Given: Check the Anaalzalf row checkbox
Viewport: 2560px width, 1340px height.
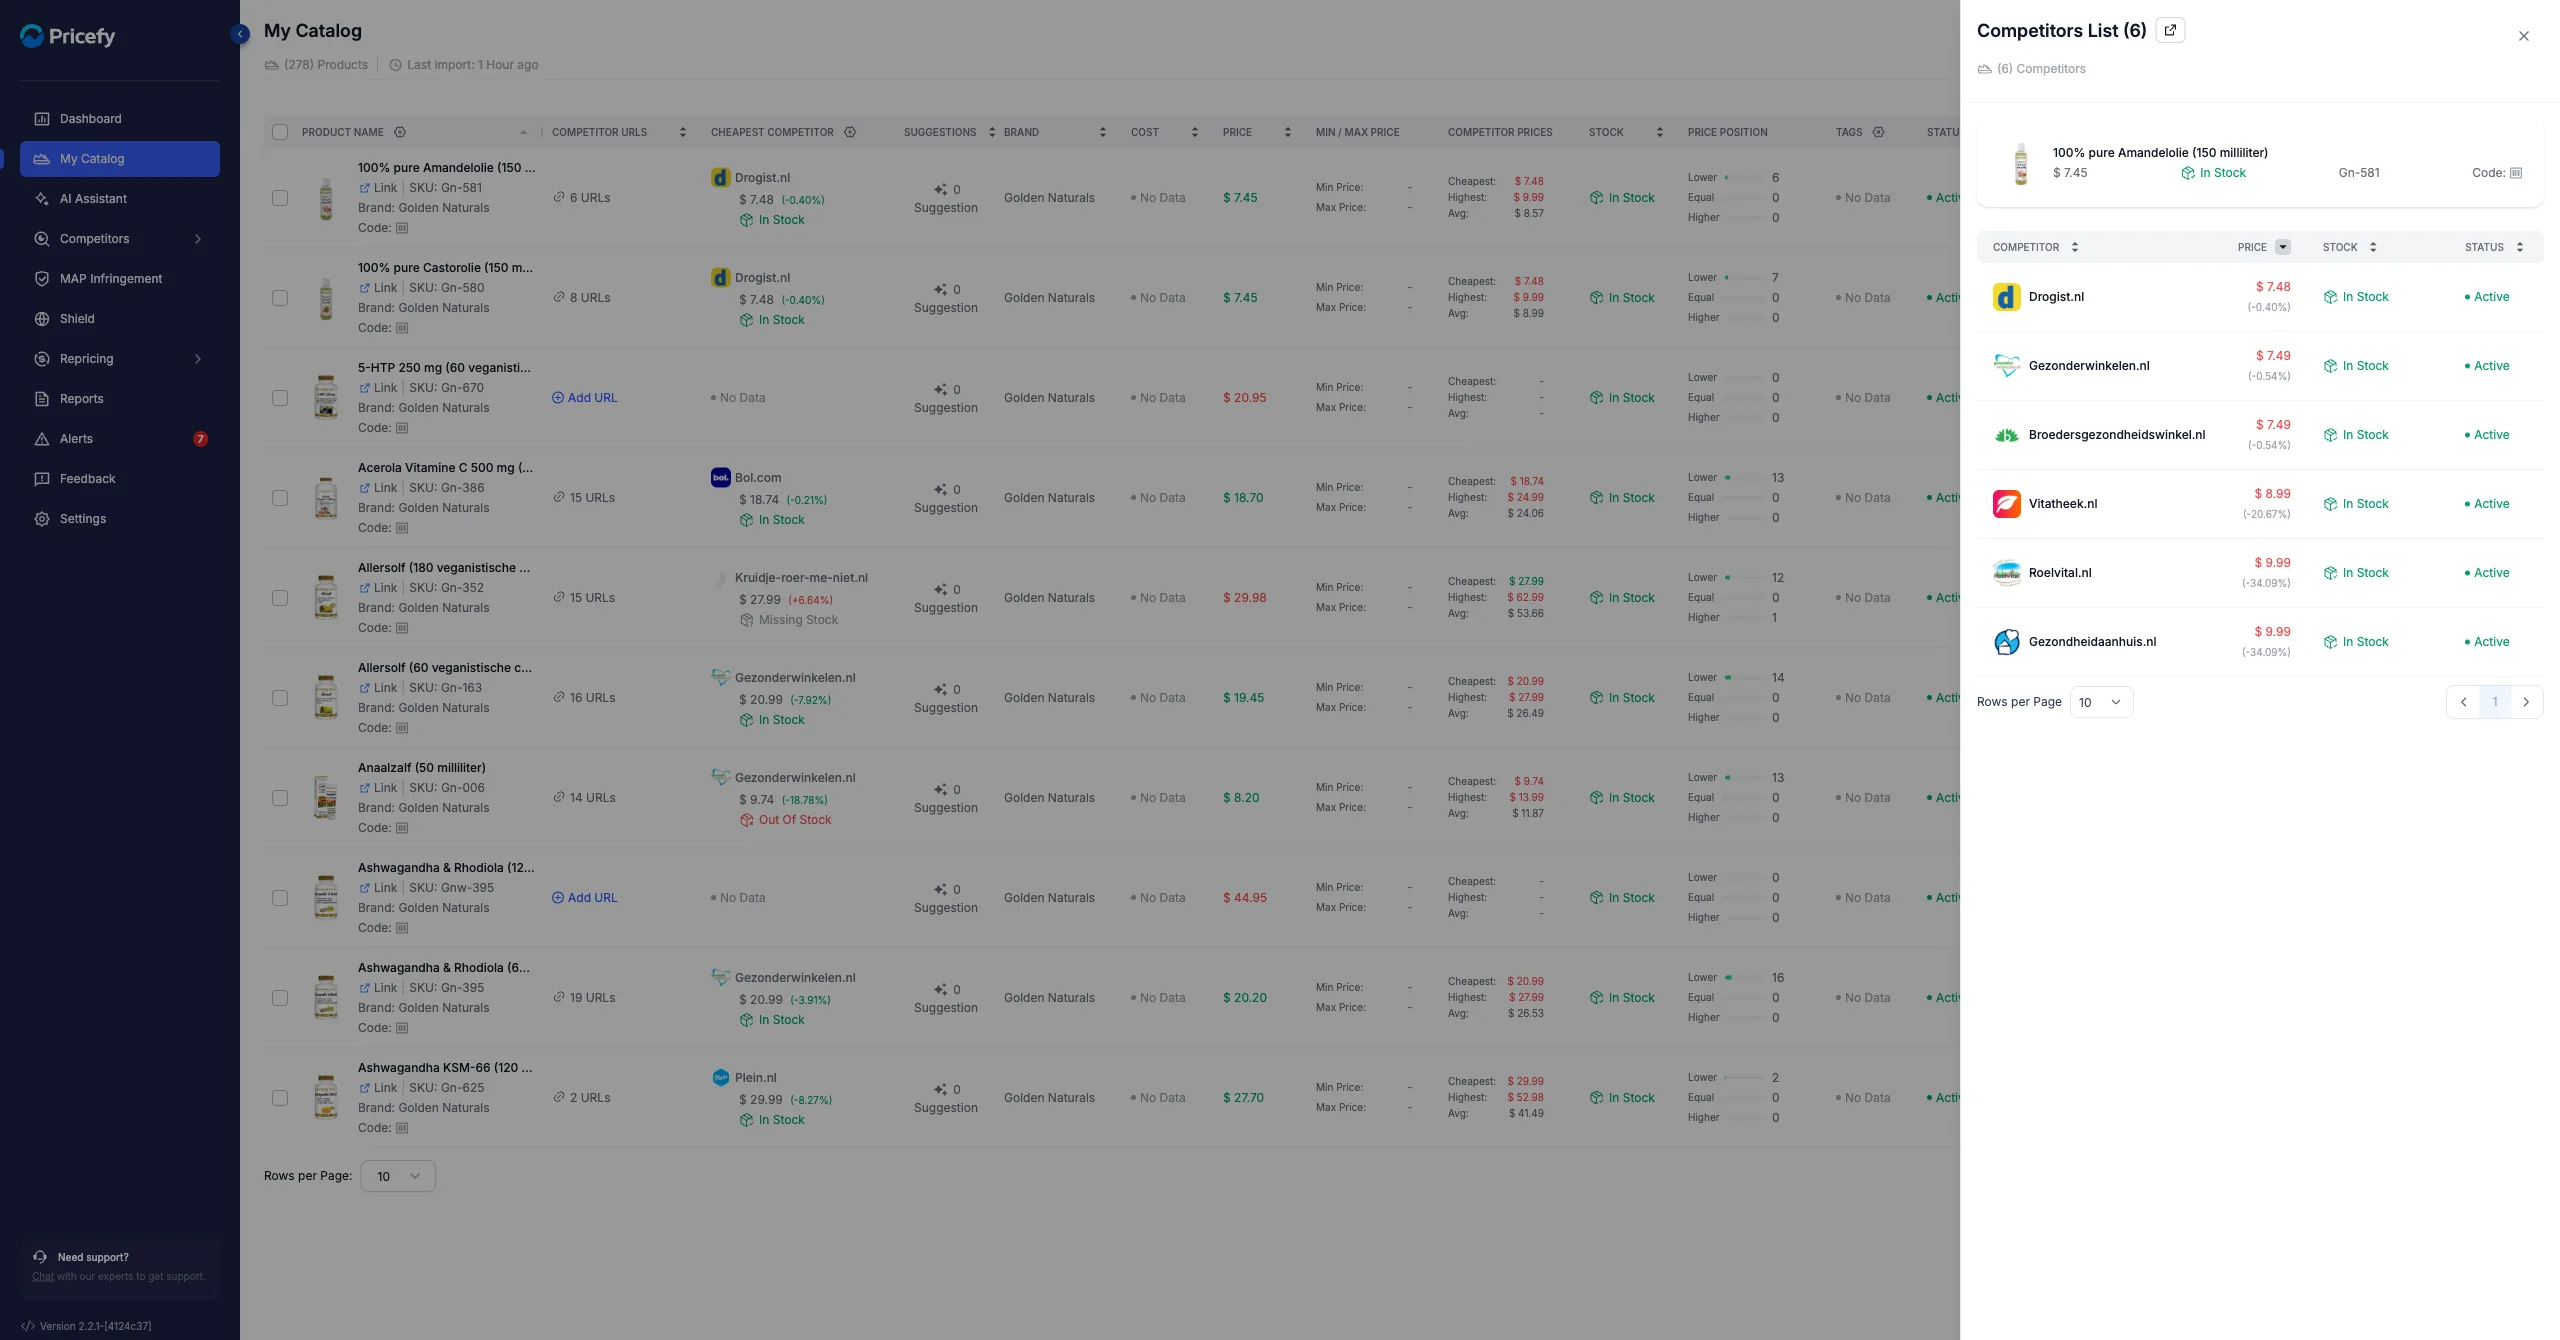Looking at the screenshot, I should 280,798.
